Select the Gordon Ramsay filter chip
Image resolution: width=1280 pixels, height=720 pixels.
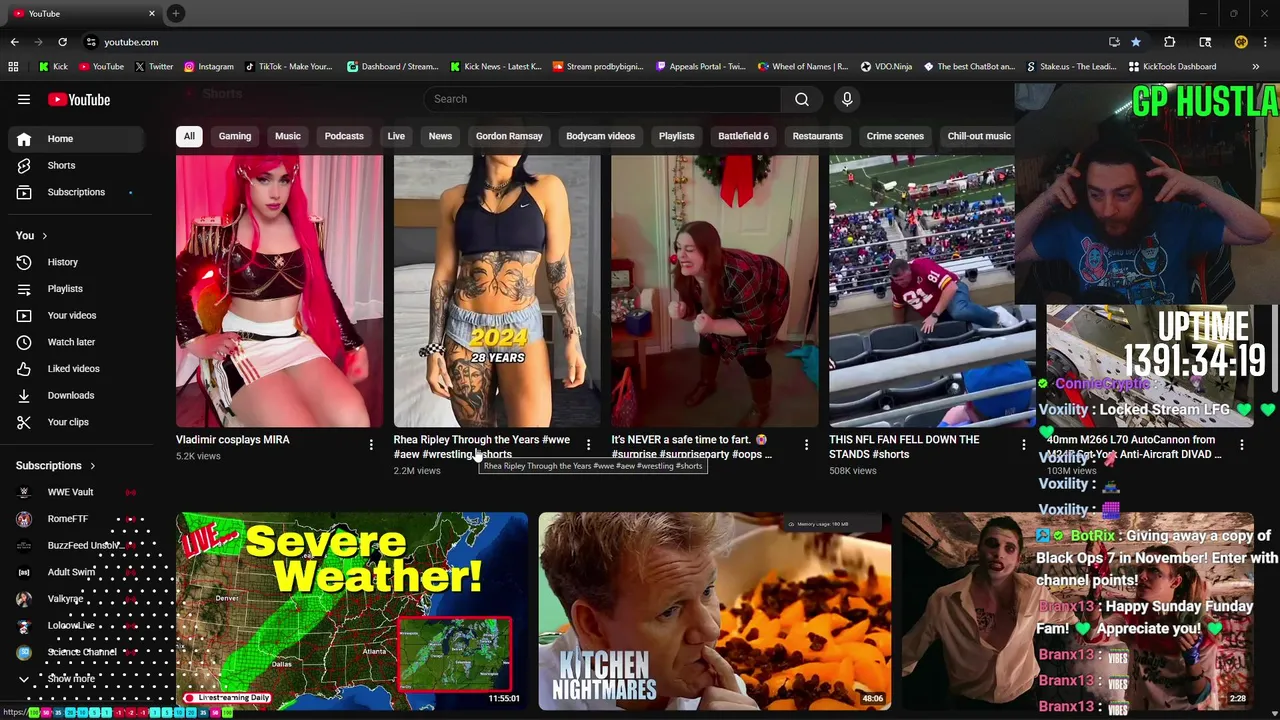(509, 136)
